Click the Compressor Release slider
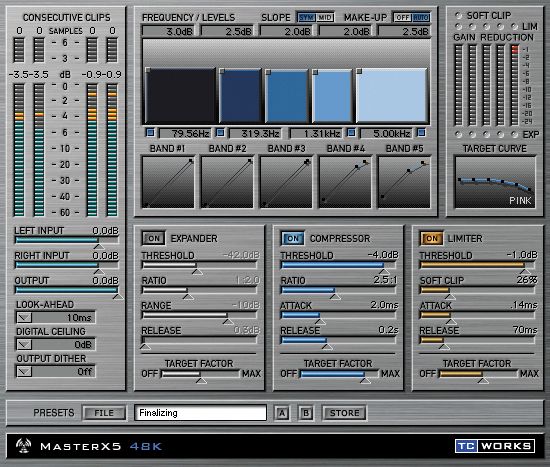This screenshot has width=550, height=467. click(338, 340)
